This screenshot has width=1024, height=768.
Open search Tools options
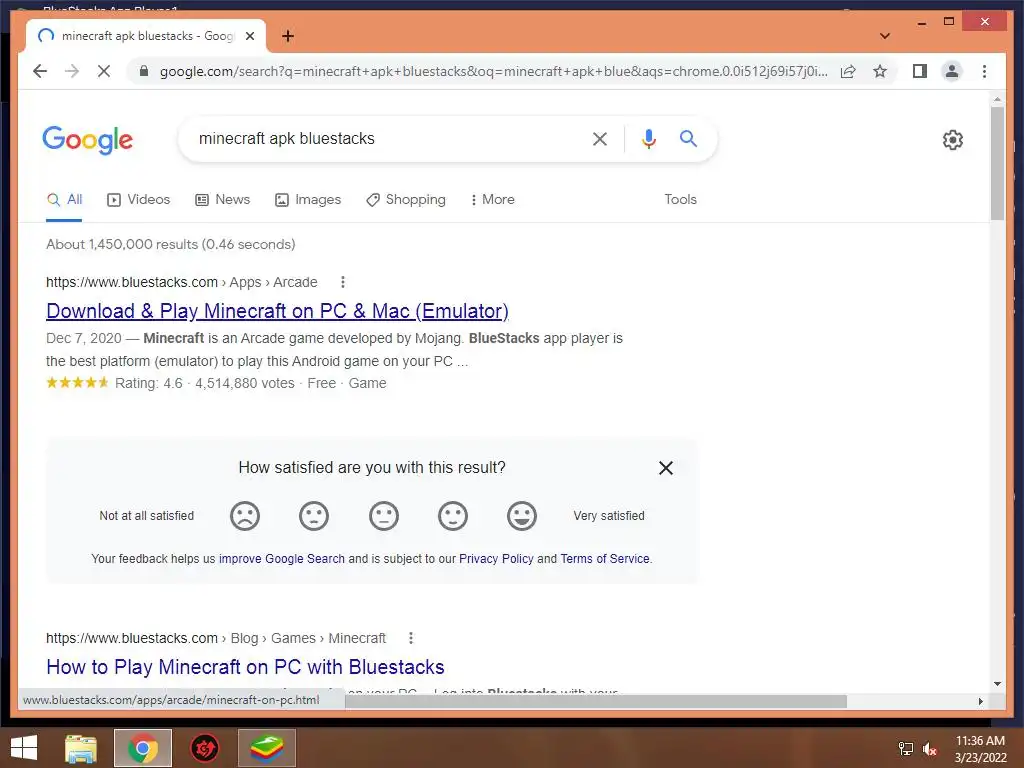pyautogui.click(x=680, y=199)
